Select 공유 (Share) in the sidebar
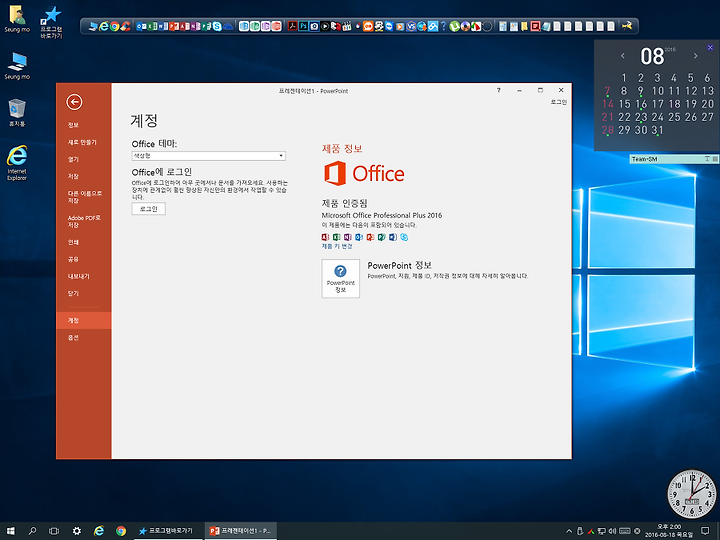The image size is (720, 540). 73,259
